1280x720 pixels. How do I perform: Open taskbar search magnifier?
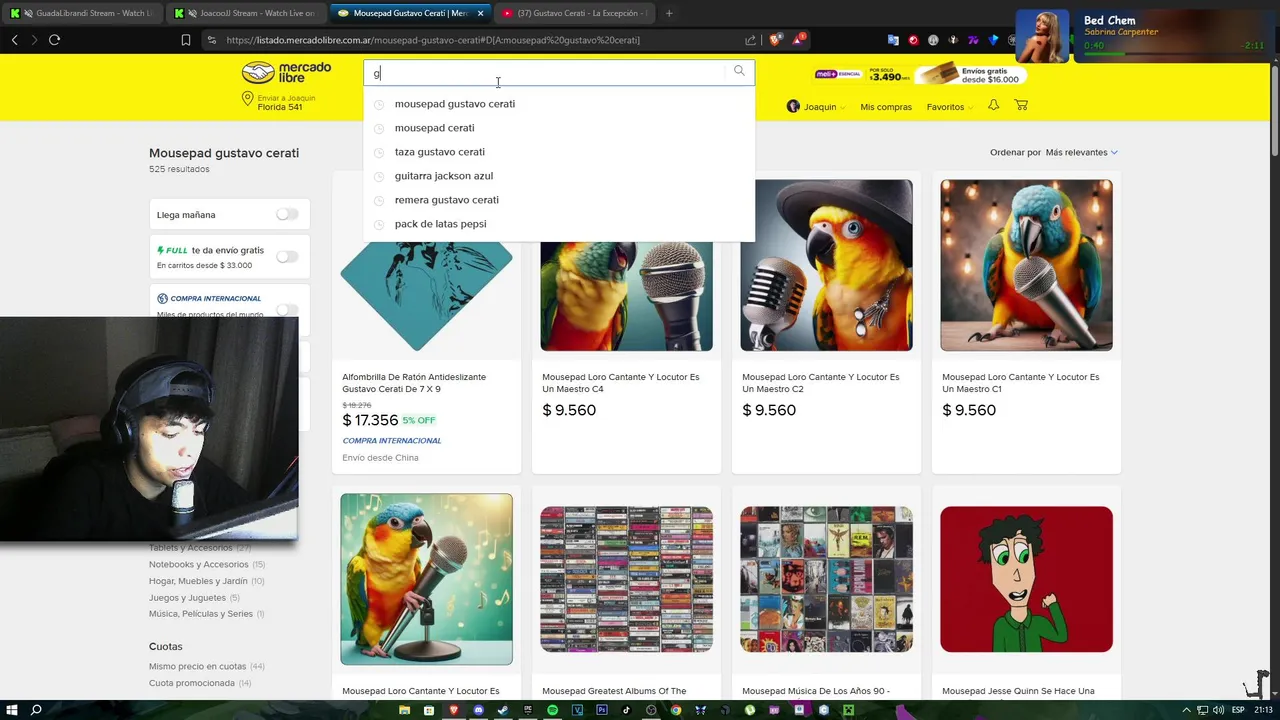(x=36, y=710)
